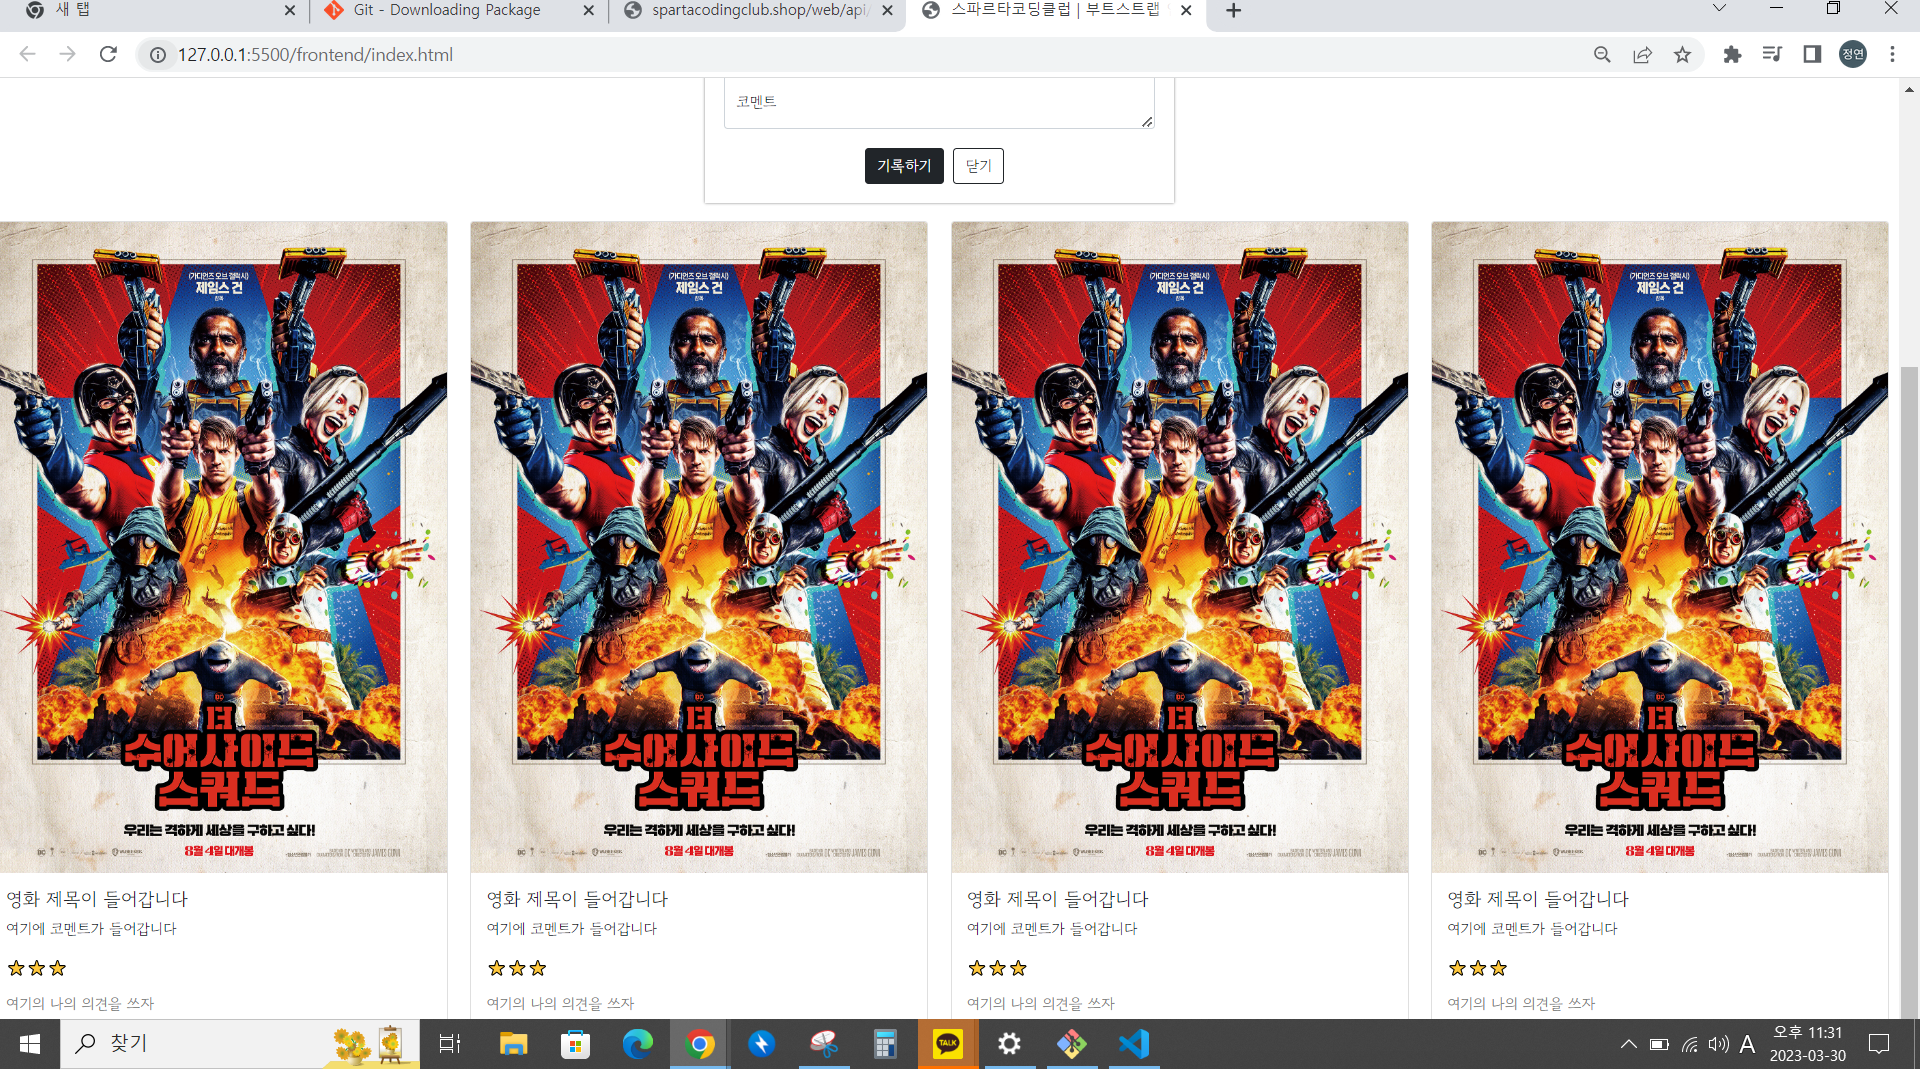Click the third movie poster thumbnail

1180,547
